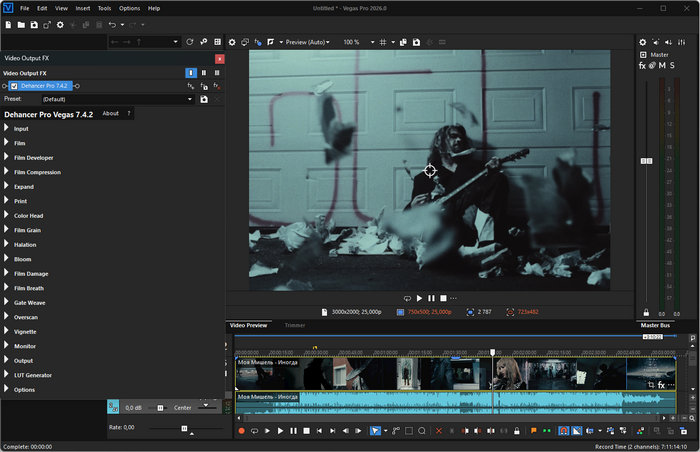This screenshot has width=700, height=452.
Task: Expand the Film section
Action: coord(6,142)
